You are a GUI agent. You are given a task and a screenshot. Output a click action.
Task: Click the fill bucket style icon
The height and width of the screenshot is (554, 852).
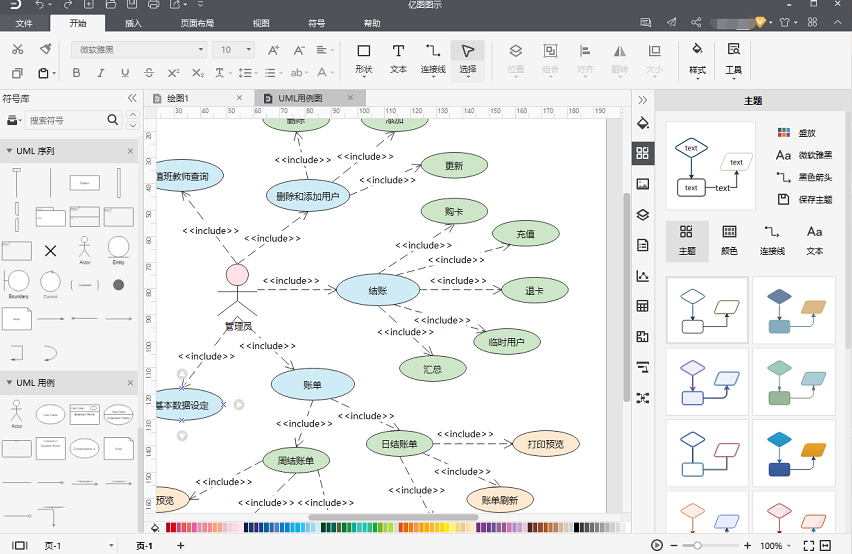(x=697, y=58)
